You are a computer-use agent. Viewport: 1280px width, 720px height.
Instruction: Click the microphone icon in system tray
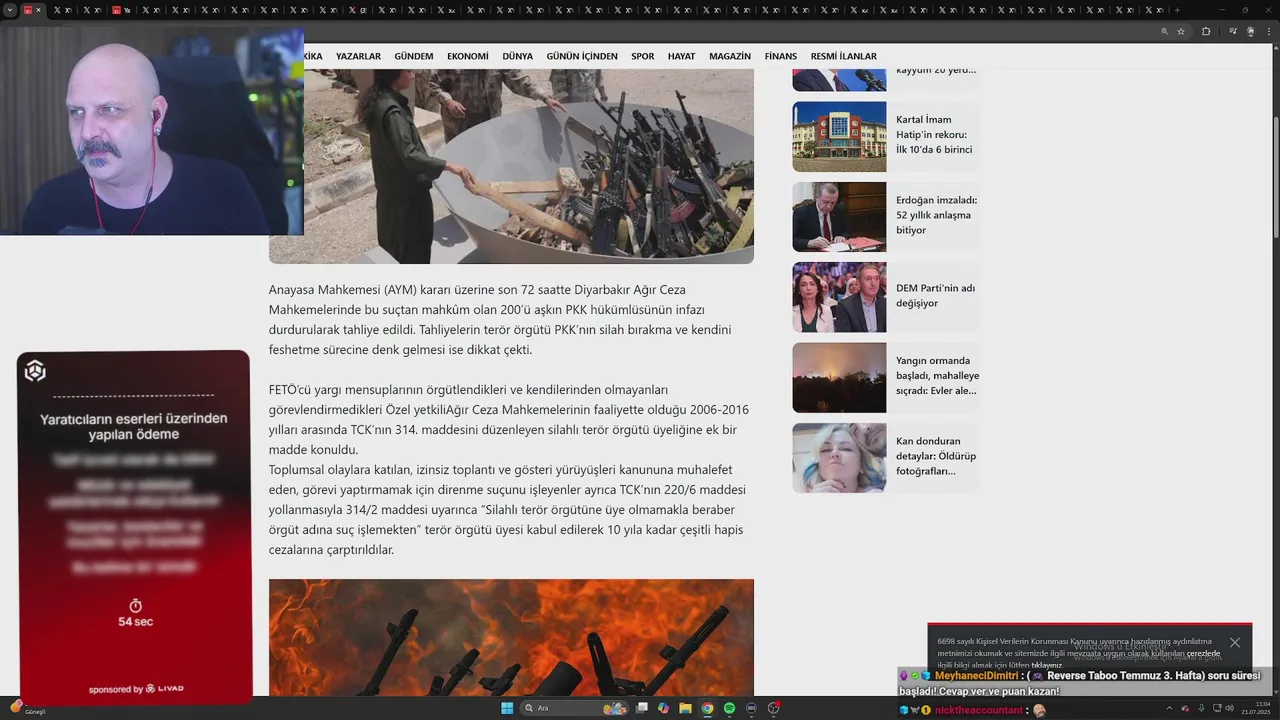pos(1201,708)
